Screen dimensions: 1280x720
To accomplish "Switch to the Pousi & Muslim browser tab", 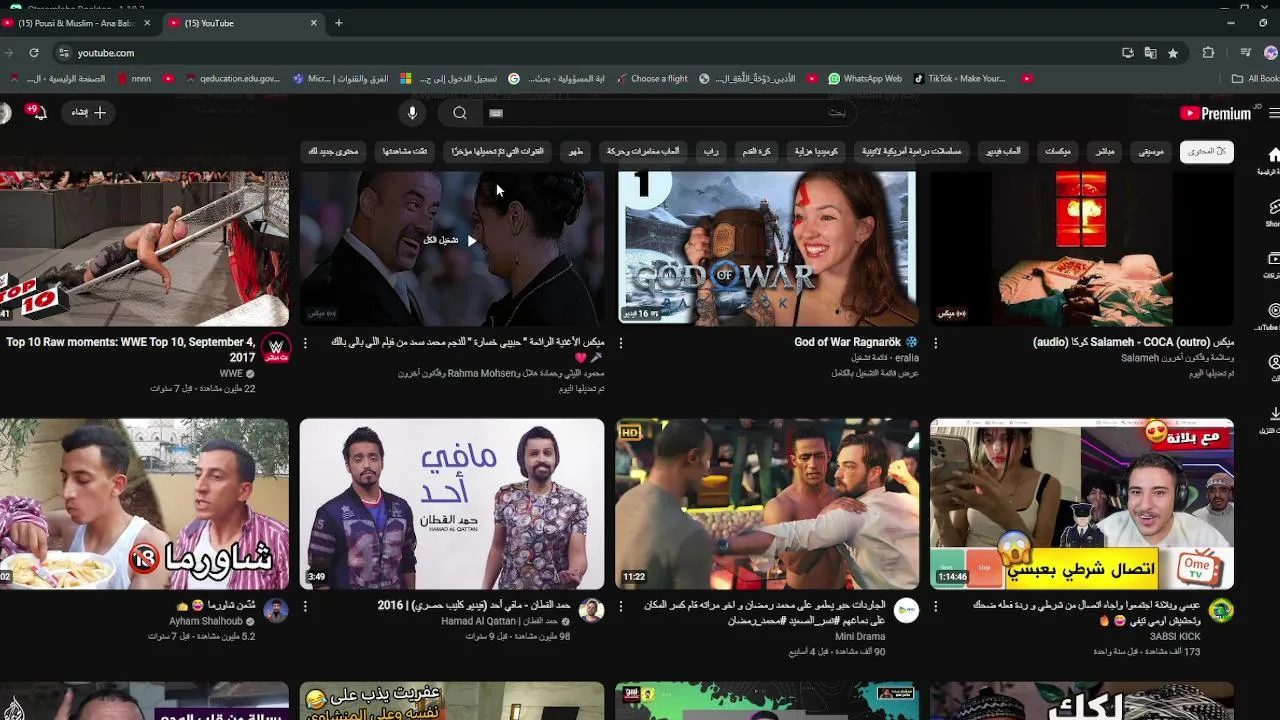I will click(x=78, y=23).
